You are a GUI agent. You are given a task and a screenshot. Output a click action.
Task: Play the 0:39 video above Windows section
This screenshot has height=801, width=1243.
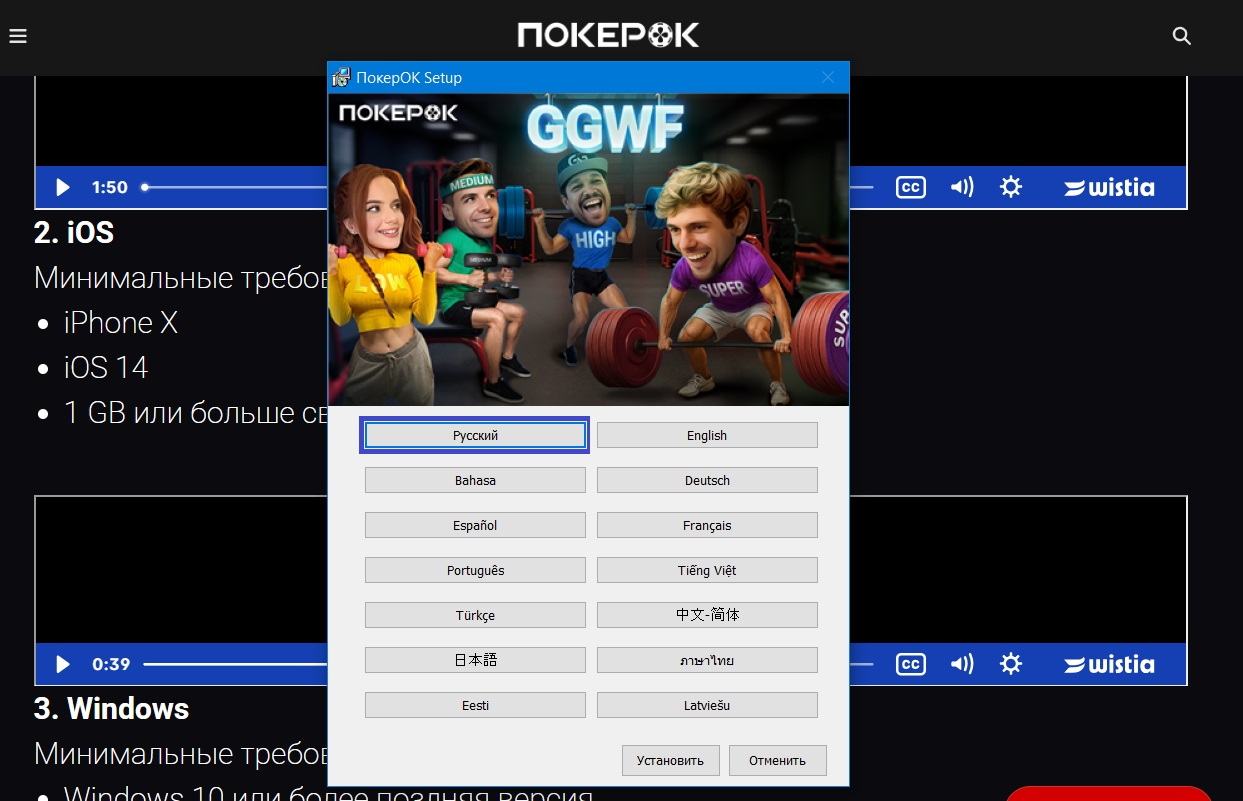click(x=63, y=664)
